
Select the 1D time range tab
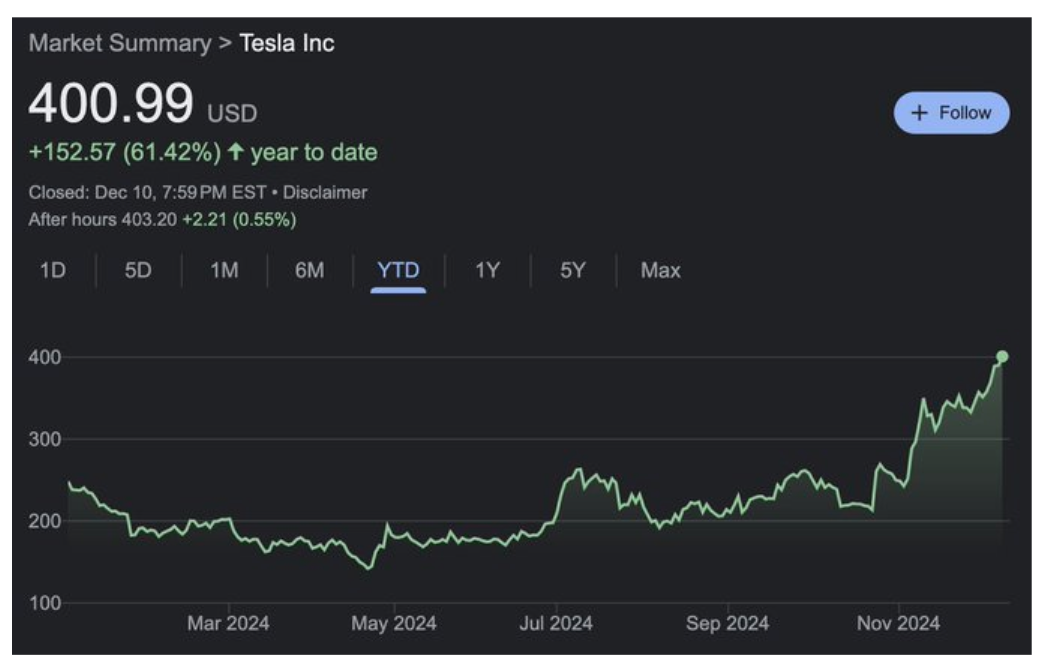pos(52,270)
